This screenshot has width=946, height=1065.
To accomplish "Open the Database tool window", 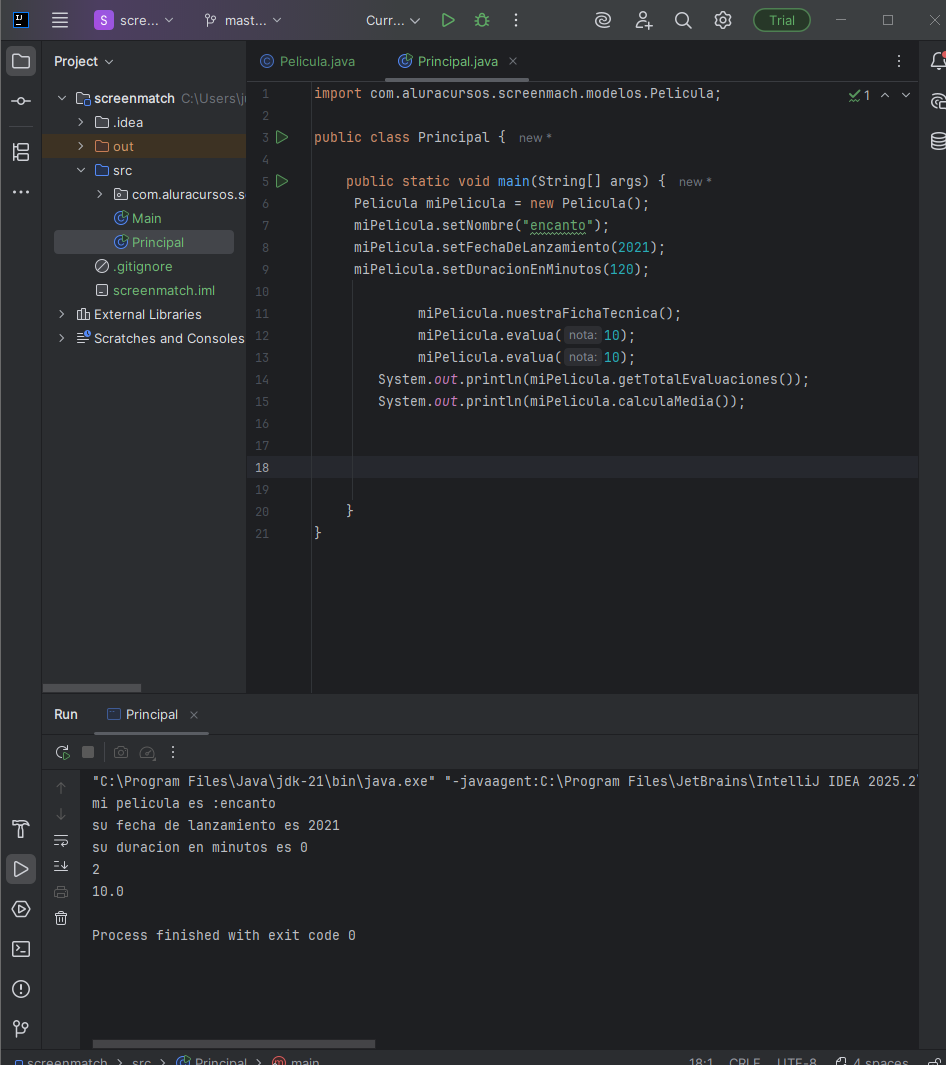I will click(938, 141).
